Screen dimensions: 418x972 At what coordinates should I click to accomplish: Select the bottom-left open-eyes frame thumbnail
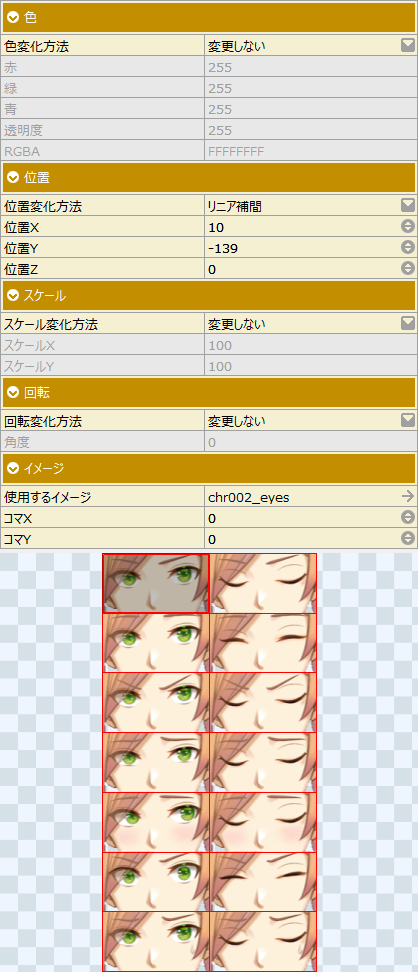tap(156, 942)
